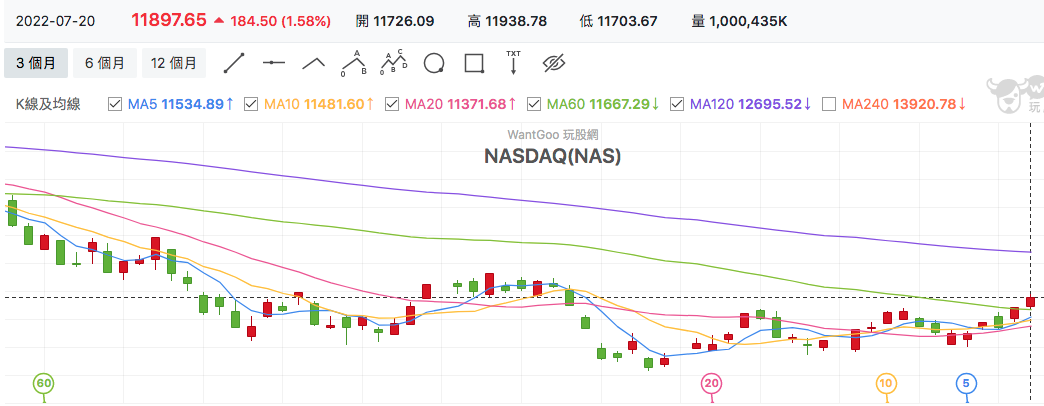
Task: Click the MA5 value 11534.89
Action: point(192,104)
